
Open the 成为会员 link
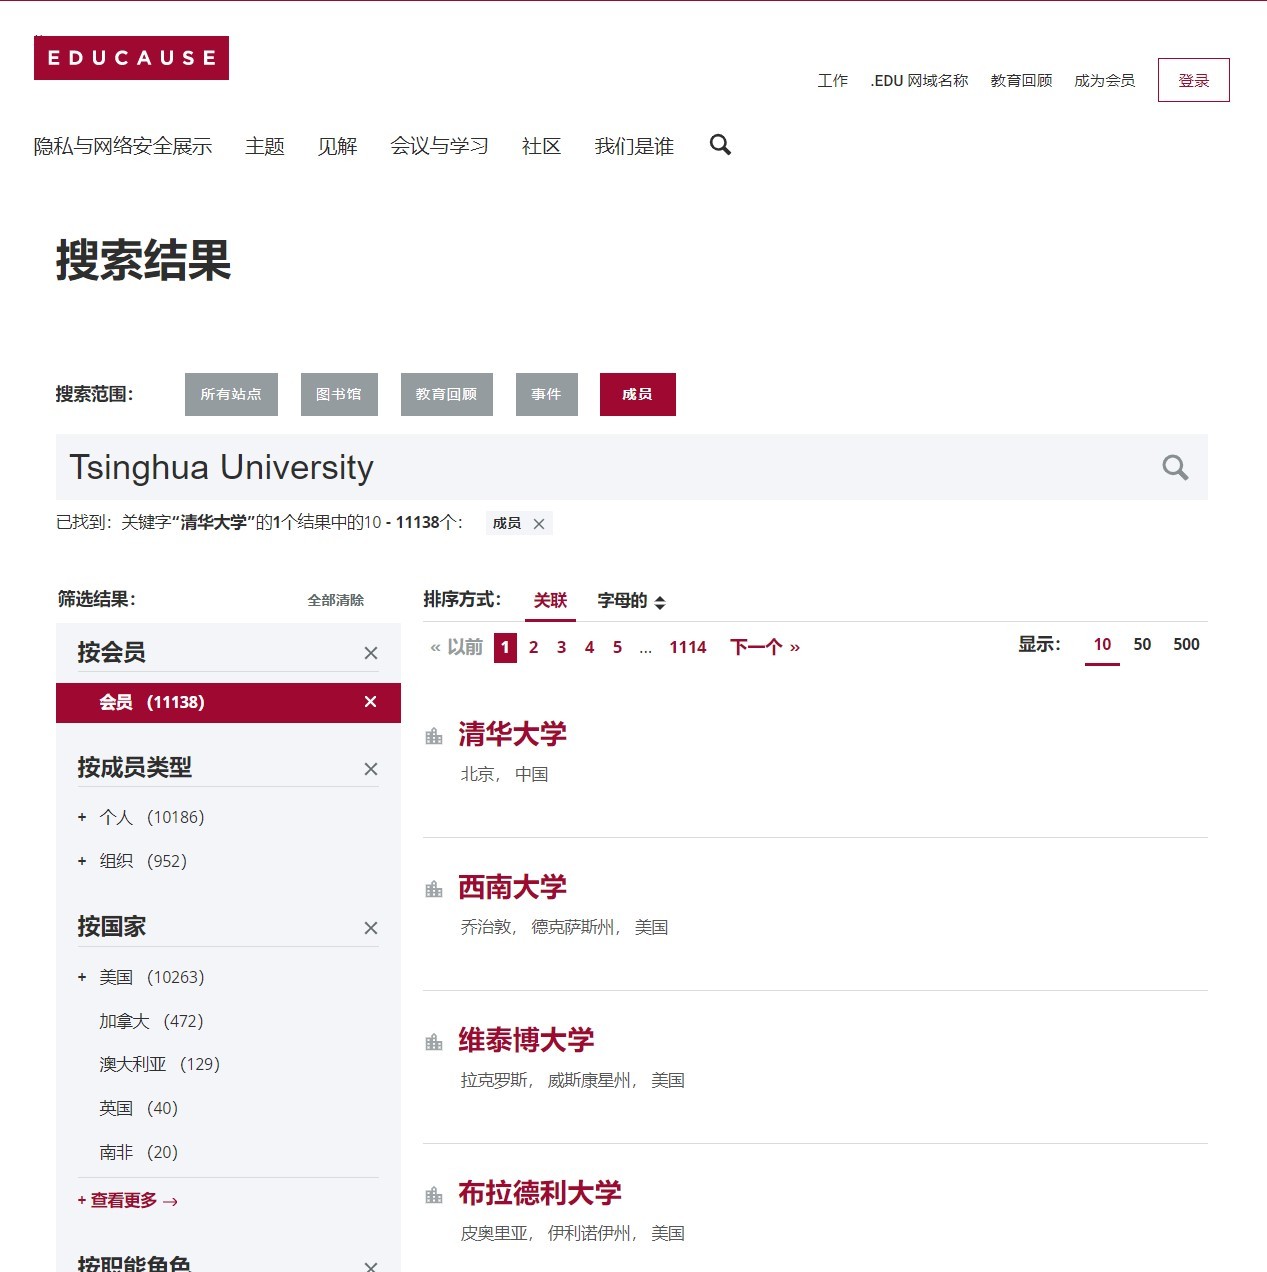[1105, 80]
